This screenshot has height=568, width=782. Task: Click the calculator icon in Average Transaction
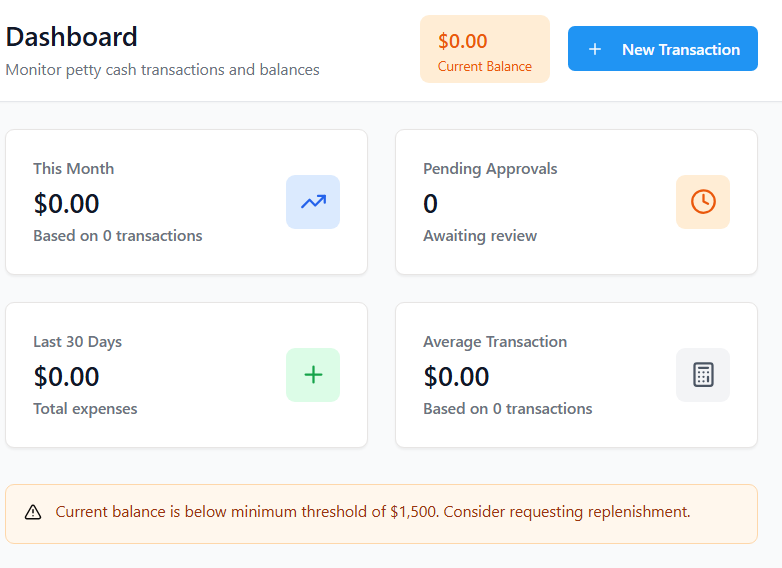pos(703,375)
